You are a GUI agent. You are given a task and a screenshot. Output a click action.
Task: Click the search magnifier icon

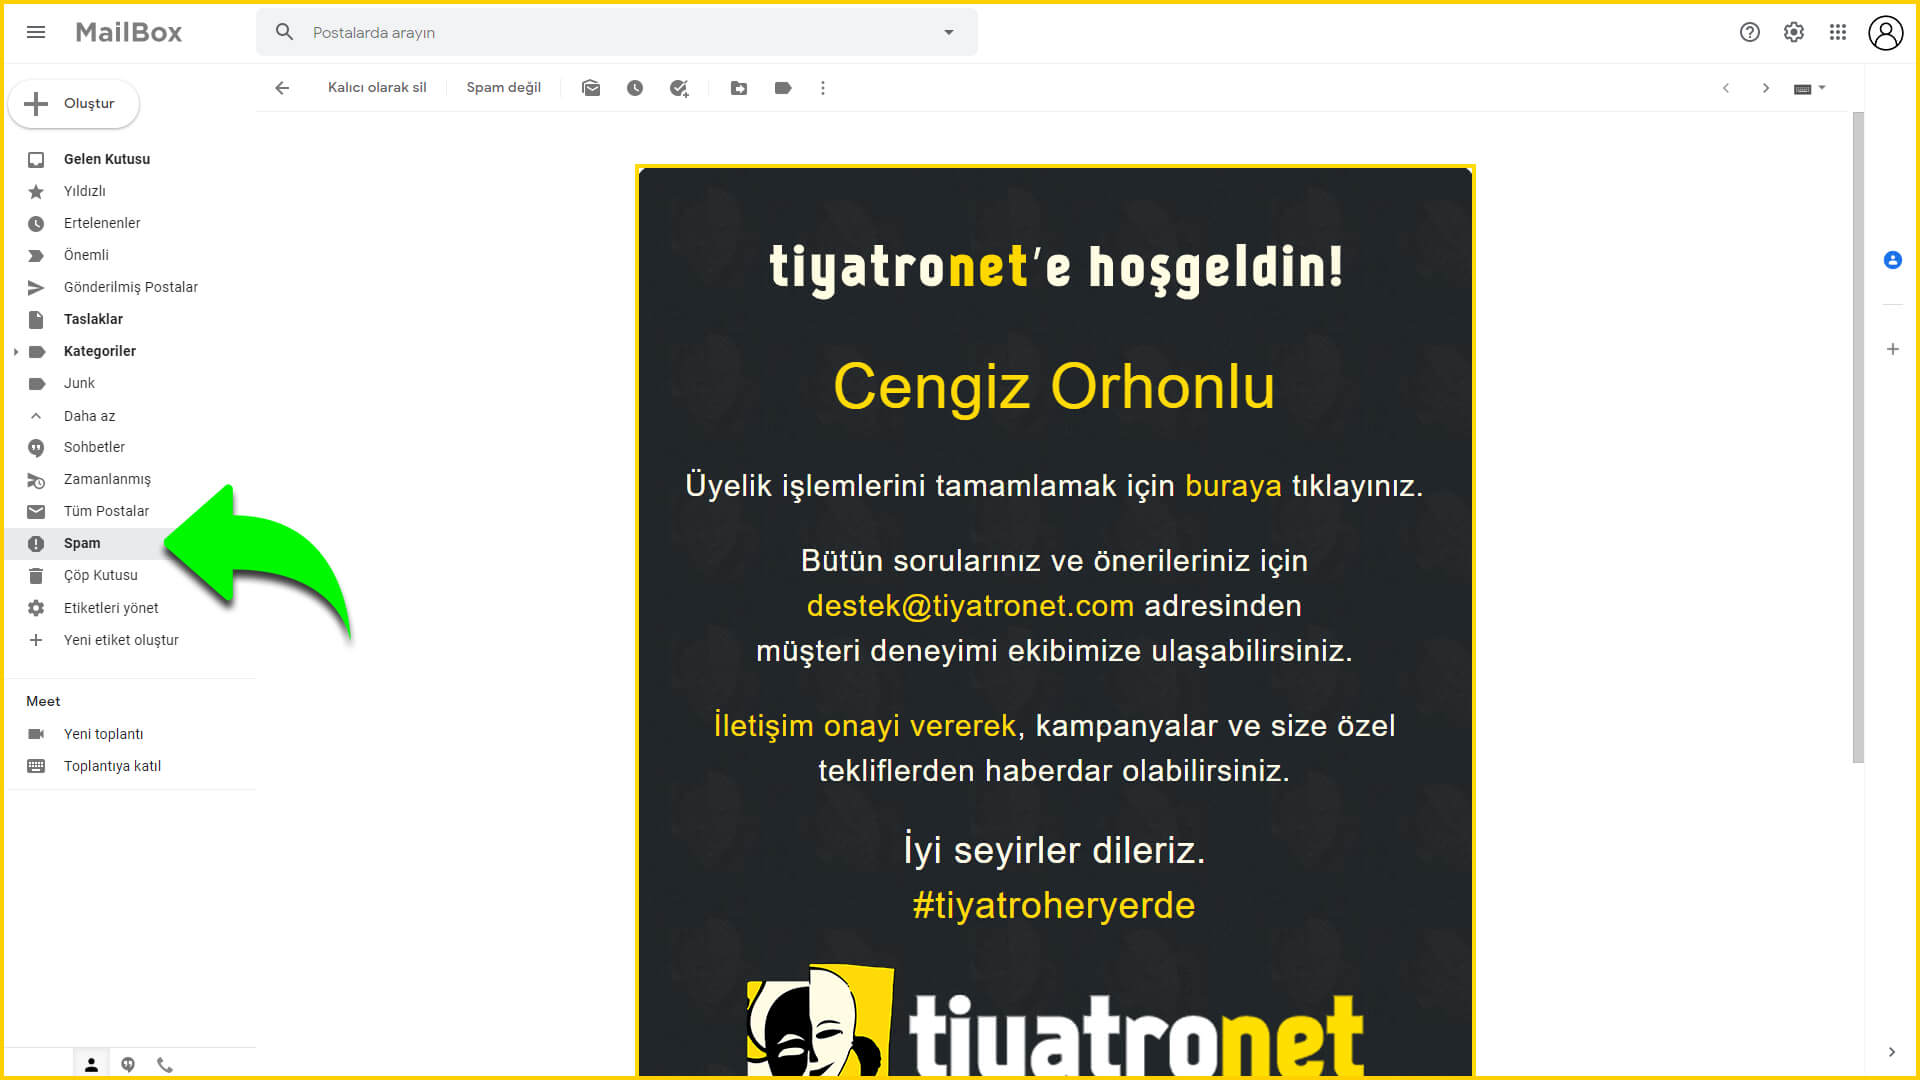tap(284, 32)
